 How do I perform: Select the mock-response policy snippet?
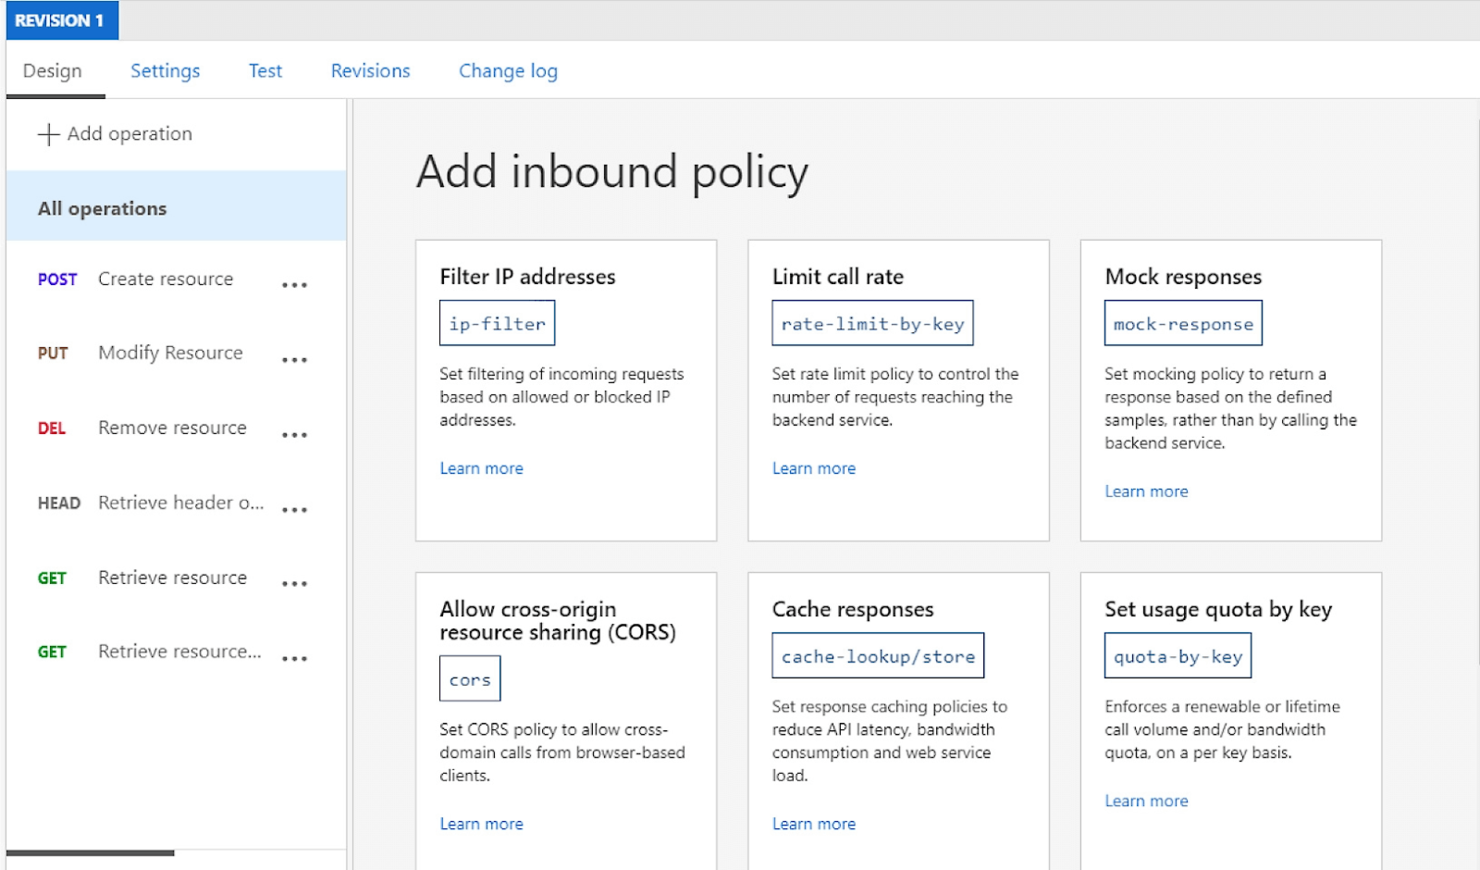coord(1183,322)
